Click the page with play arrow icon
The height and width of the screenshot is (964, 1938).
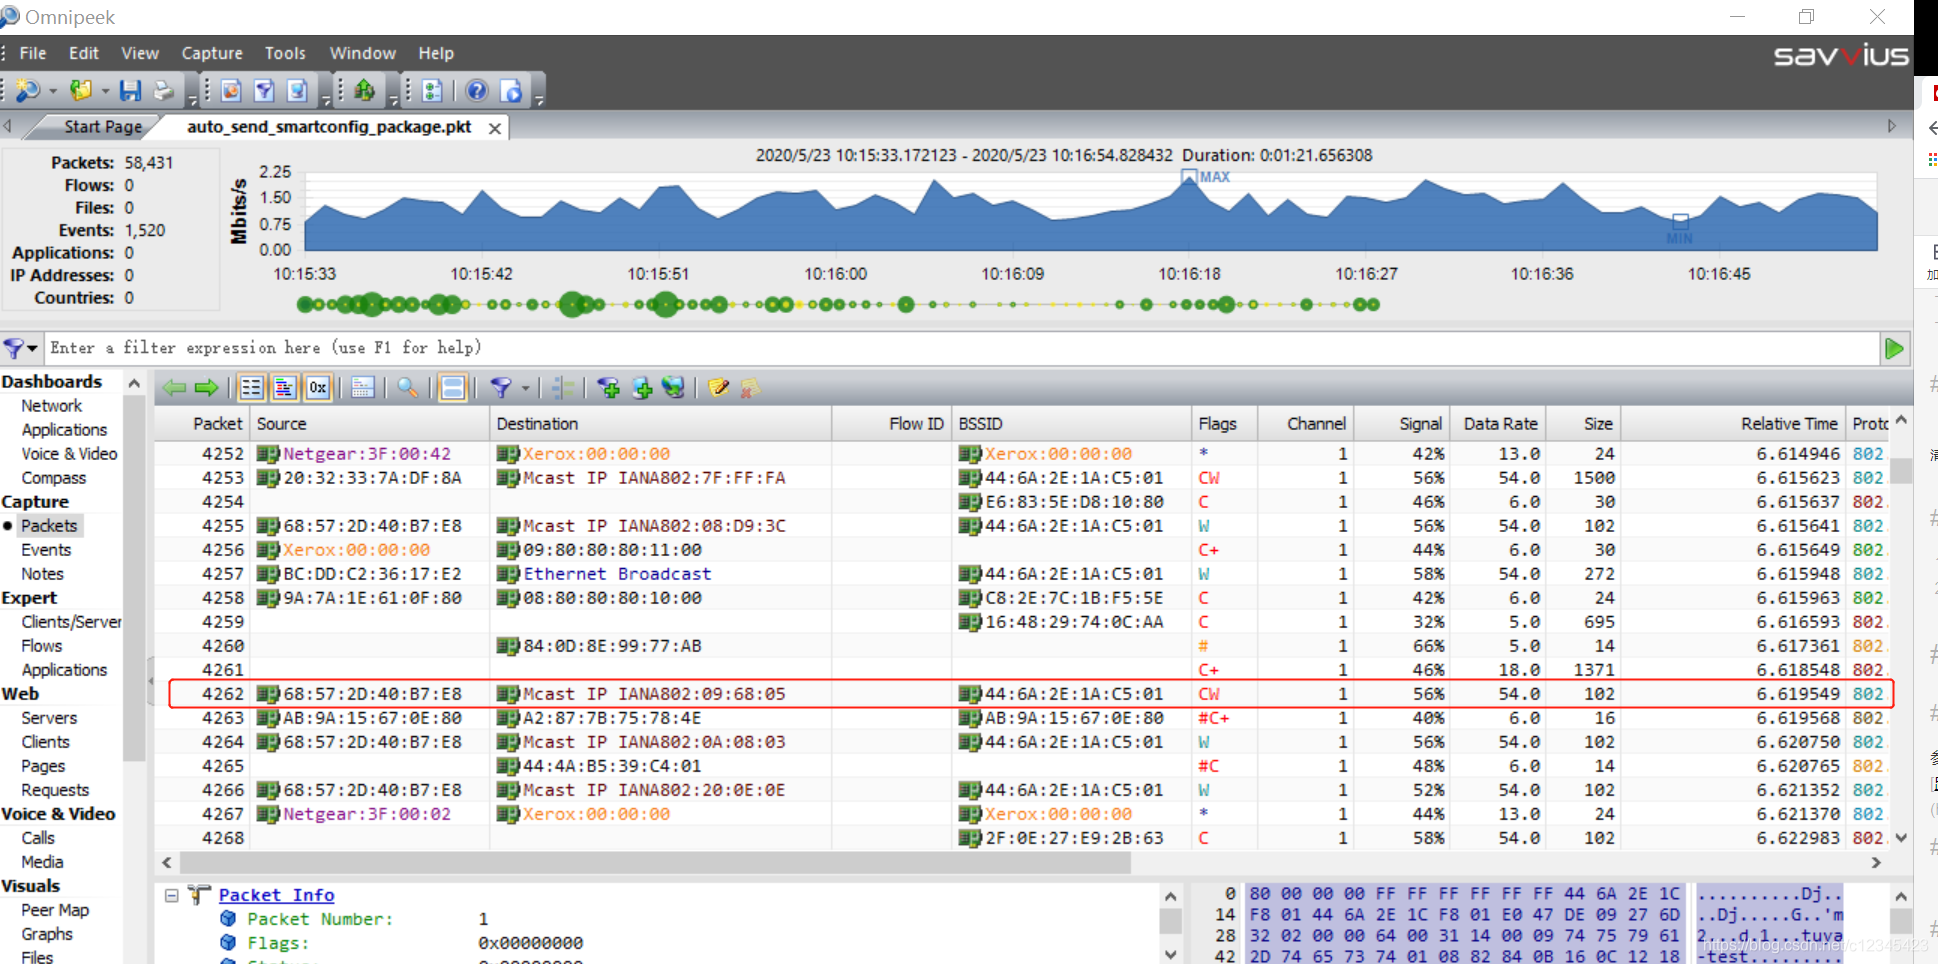[511, 91]
